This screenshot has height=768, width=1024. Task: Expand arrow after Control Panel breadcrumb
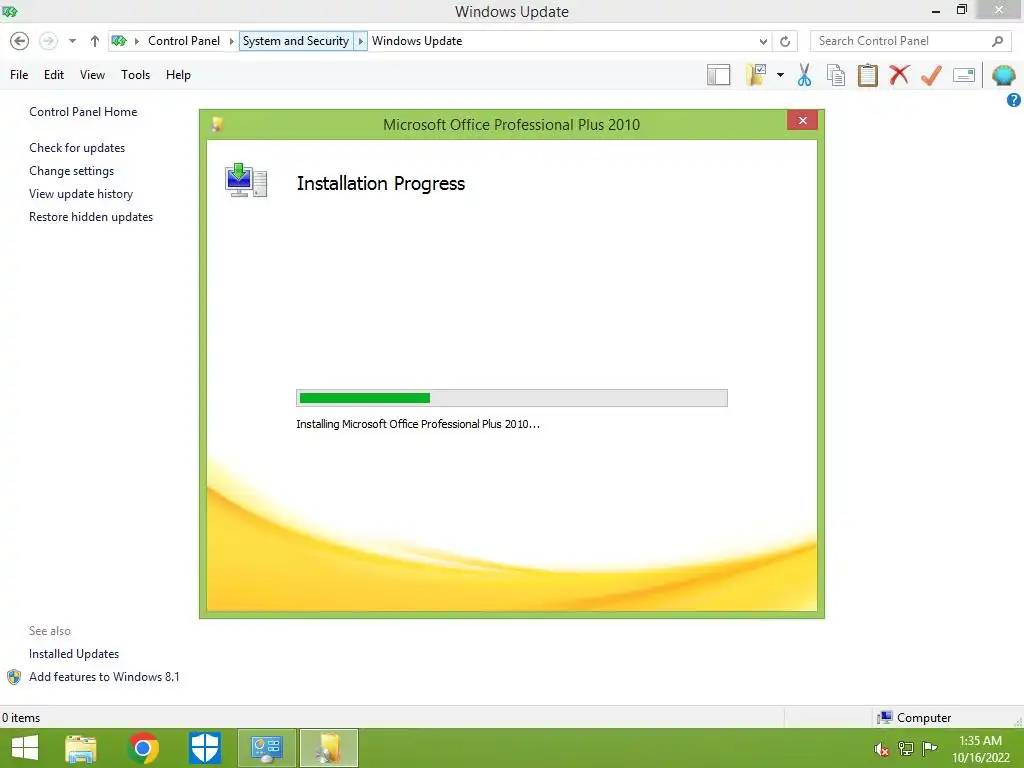pos(231,41)
